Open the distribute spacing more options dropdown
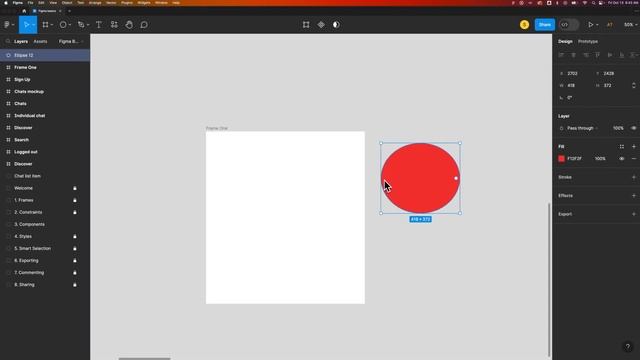Screen dimensions: 640x360 [634, 55]
